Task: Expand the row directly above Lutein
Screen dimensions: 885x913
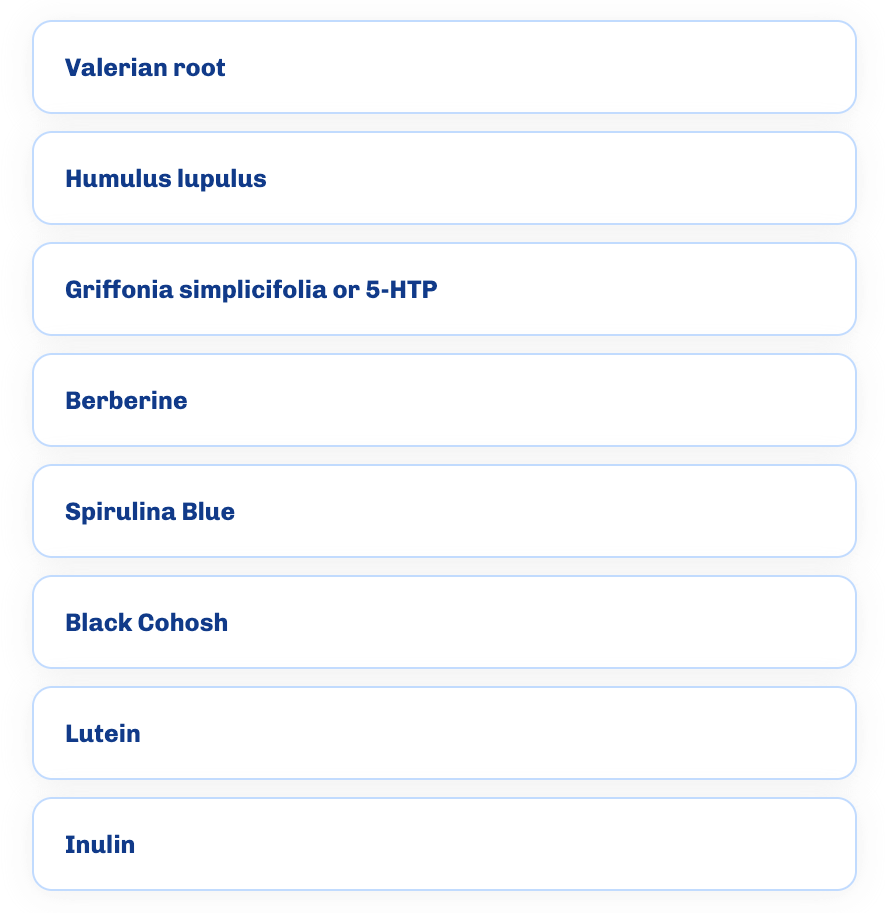Action: (x=444, y=622)
